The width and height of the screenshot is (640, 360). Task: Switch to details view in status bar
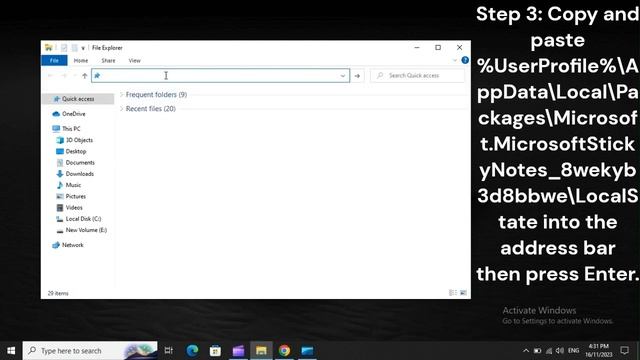453,293
